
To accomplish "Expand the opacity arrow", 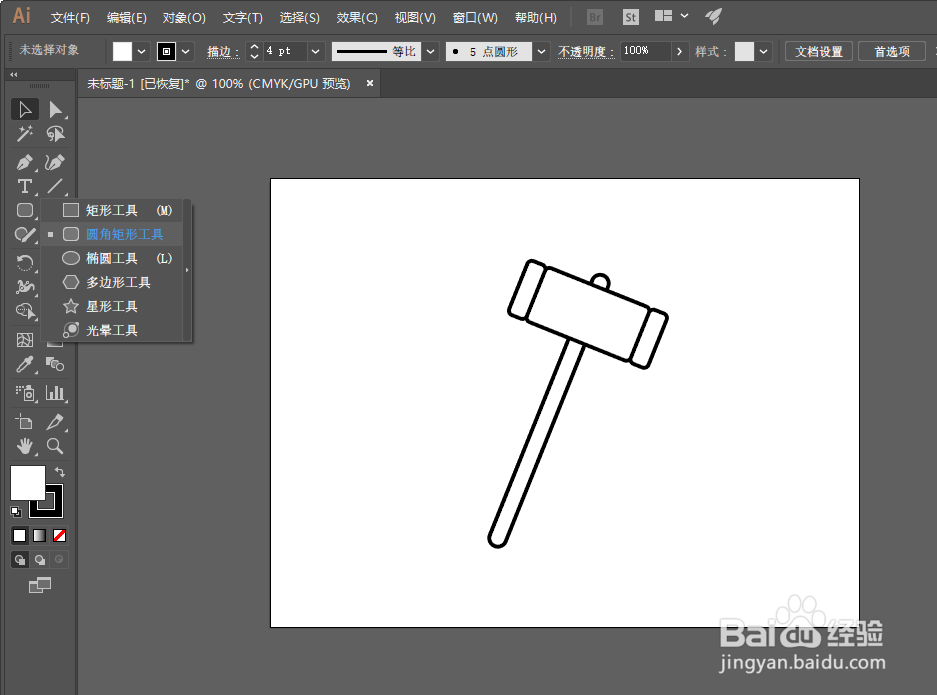I will coord(679,51).
